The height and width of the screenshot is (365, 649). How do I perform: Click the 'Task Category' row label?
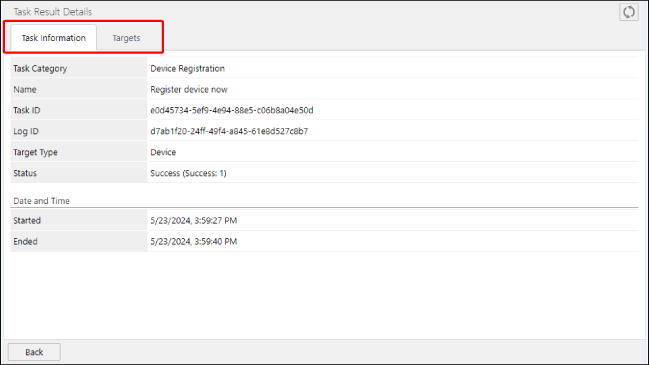40,69
